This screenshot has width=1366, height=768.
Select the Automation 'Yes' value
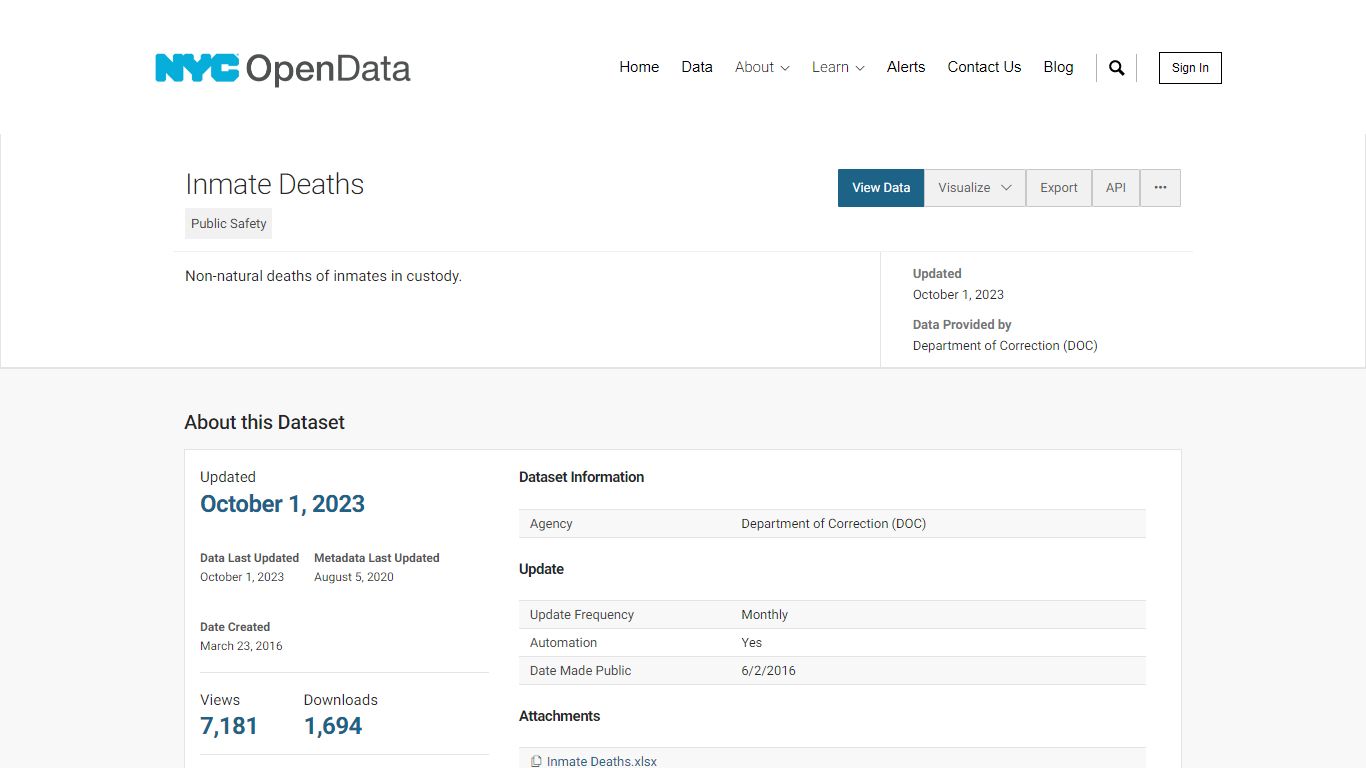click(751, 643)
